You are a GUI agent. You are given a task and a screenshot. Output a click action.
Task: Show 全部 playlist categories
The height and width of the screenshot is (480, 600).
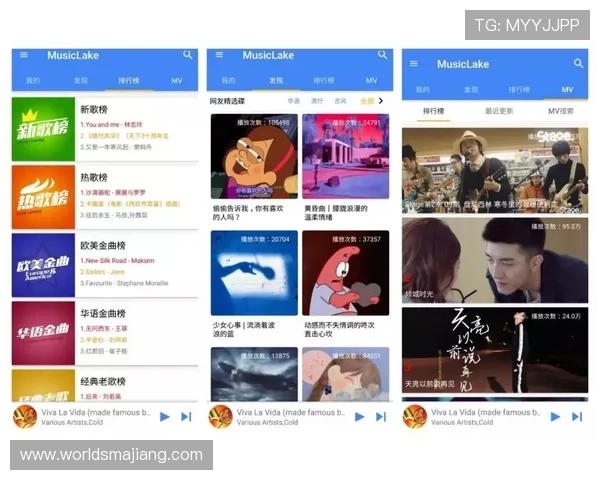[367, 101]
